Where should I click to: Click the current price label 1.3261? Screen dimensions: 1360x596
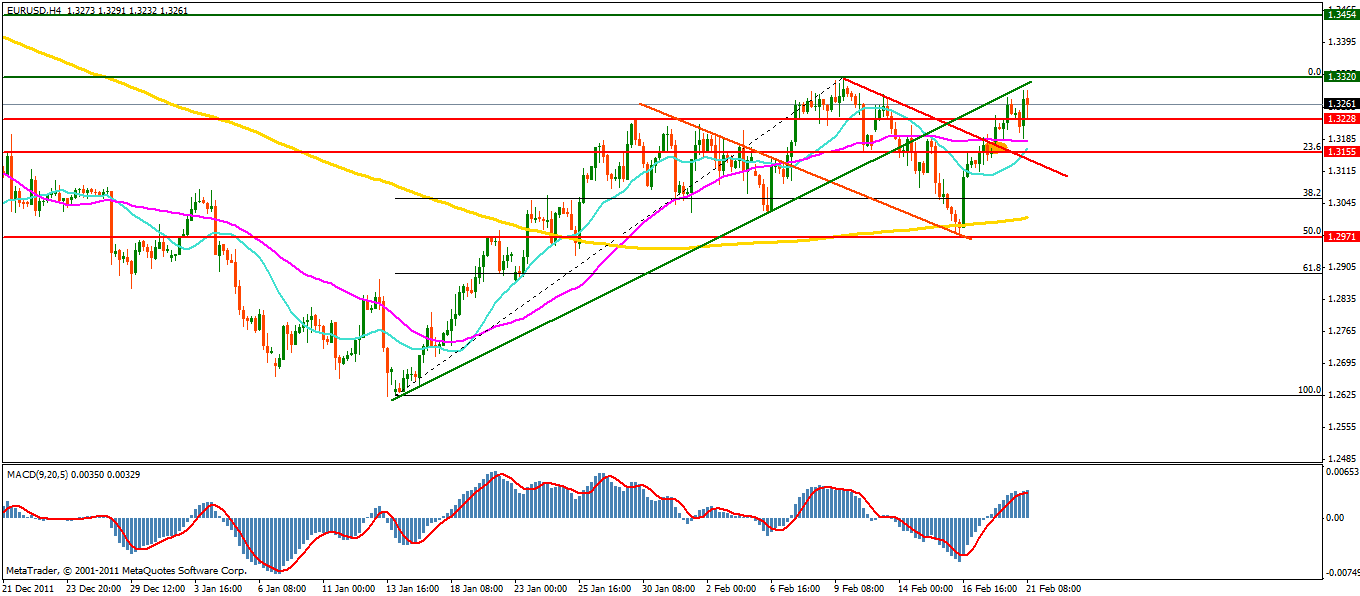coord(1339,103)
